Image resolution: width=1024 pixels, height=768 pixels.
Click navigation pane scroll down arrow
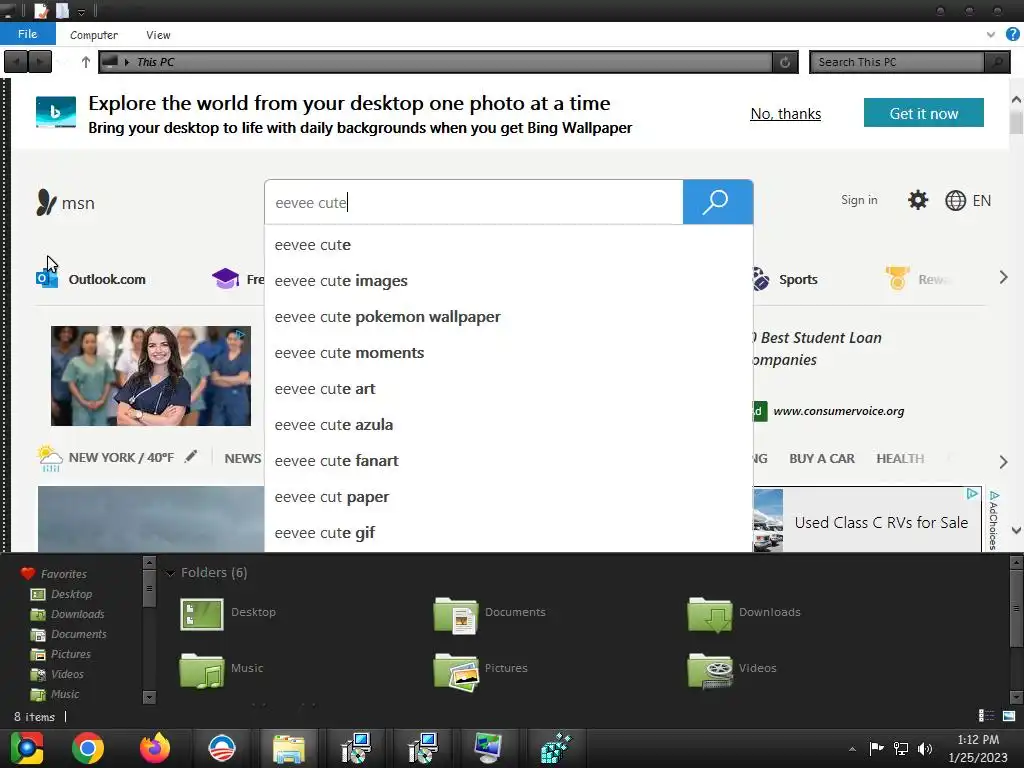pos(149,697)
